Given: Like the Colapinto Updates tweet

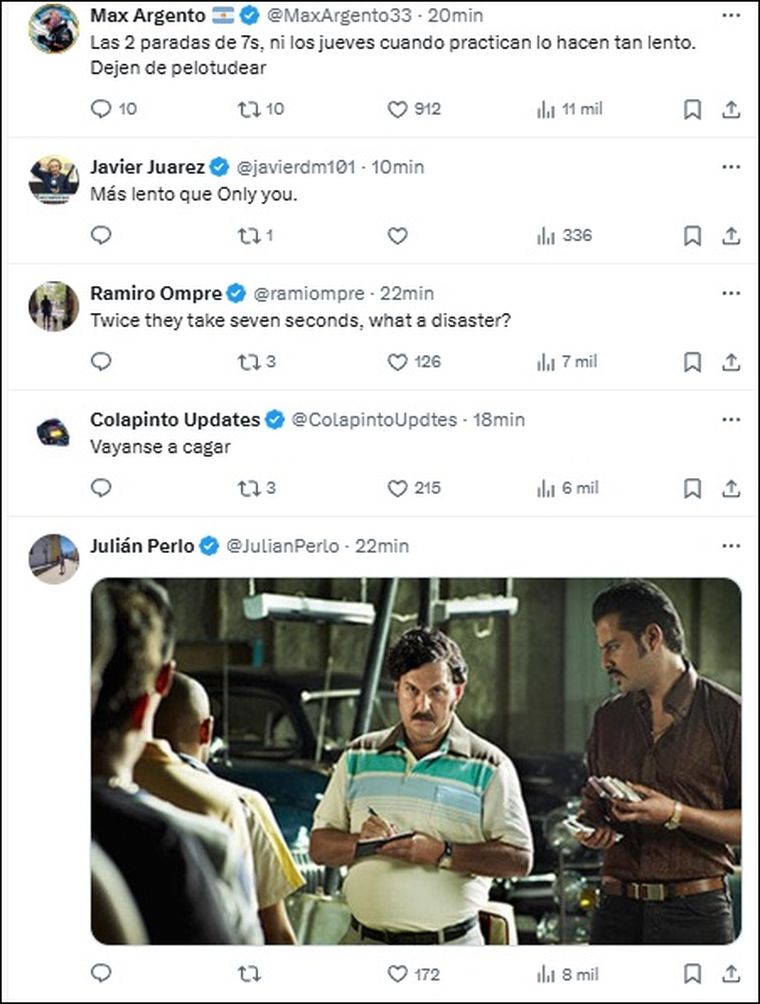Looking at the screenshot, I should (x=398, y=488).
